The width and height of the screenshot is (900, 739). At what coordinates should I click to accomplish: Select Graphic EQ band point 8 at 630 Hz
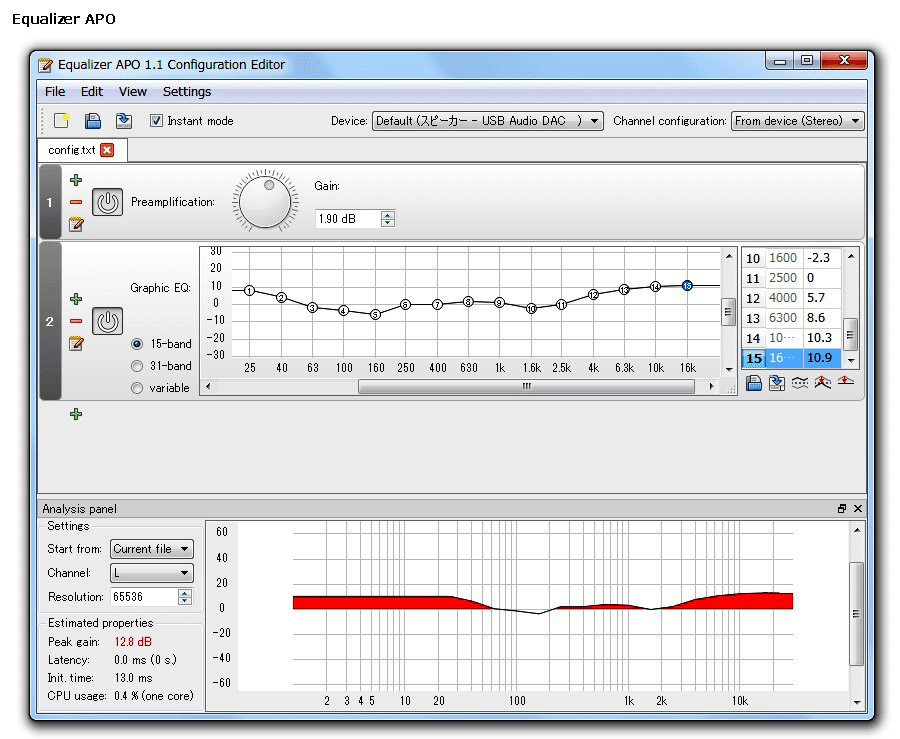[468, 302]
